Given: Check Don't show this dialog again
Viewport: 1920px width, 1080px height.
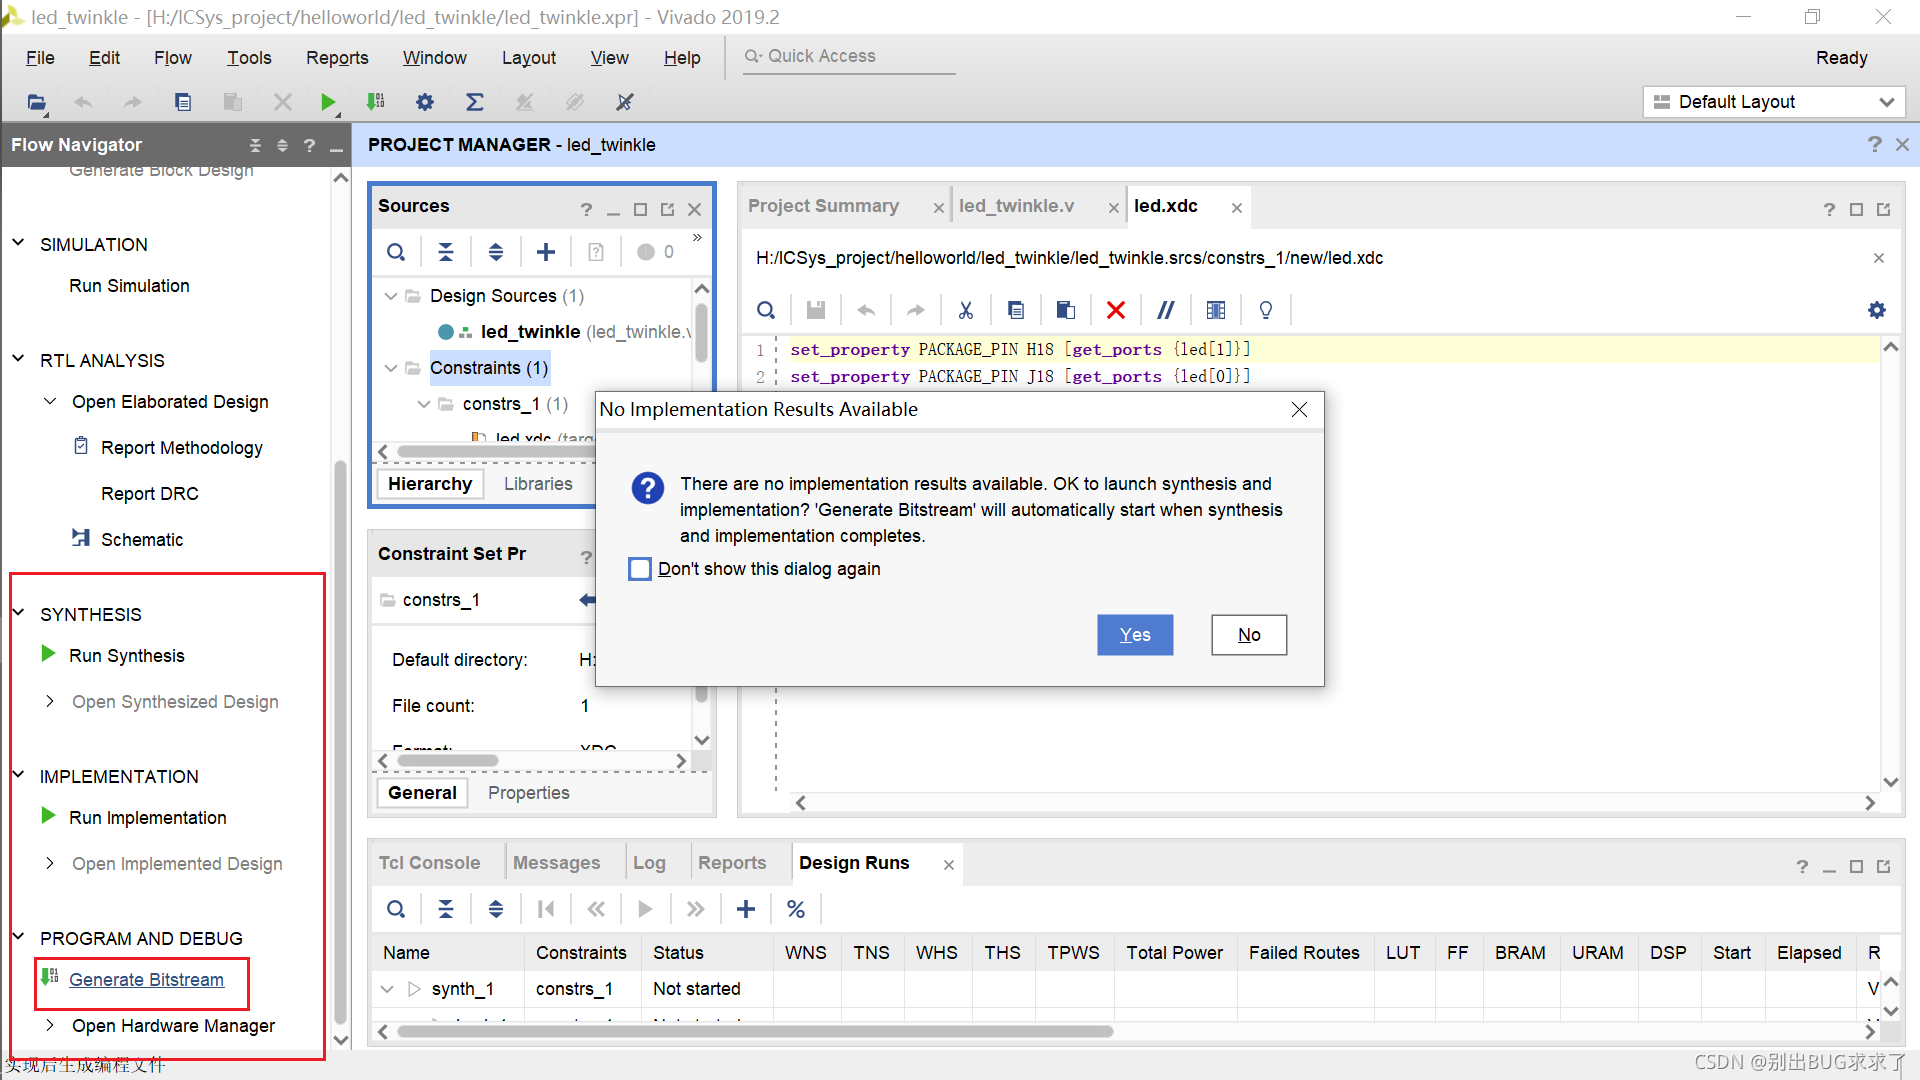Looking at the screenshot, I should (640, 569).
